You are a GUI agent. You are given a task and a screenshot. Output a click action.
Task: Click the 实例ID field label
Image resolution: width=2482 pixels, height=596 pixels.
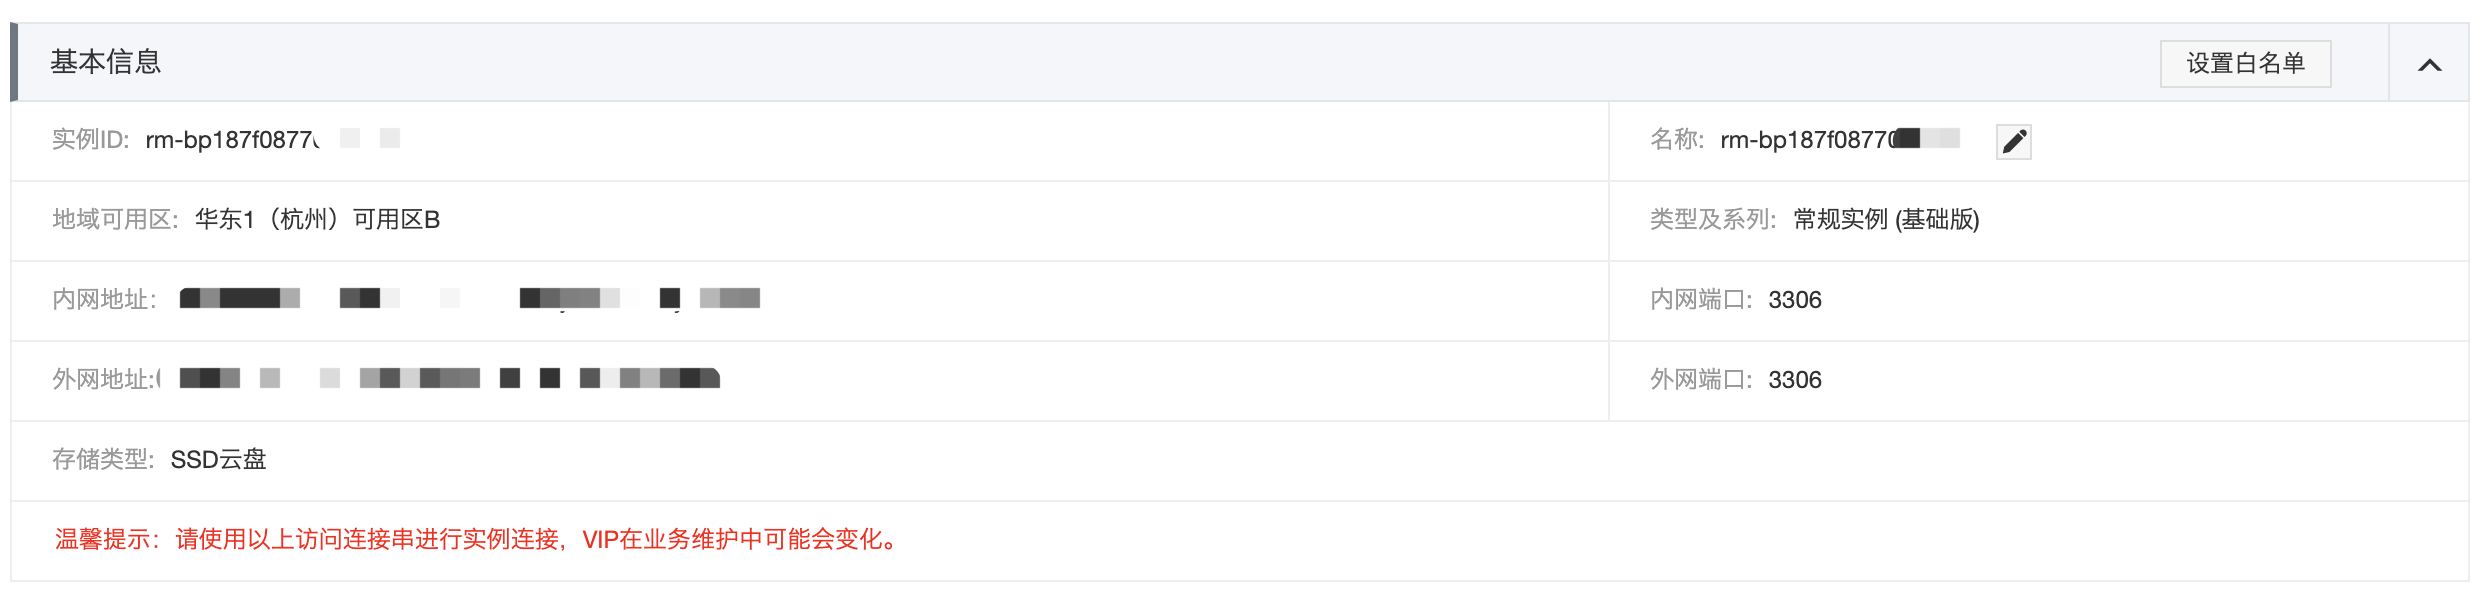(x=90, y=140)
